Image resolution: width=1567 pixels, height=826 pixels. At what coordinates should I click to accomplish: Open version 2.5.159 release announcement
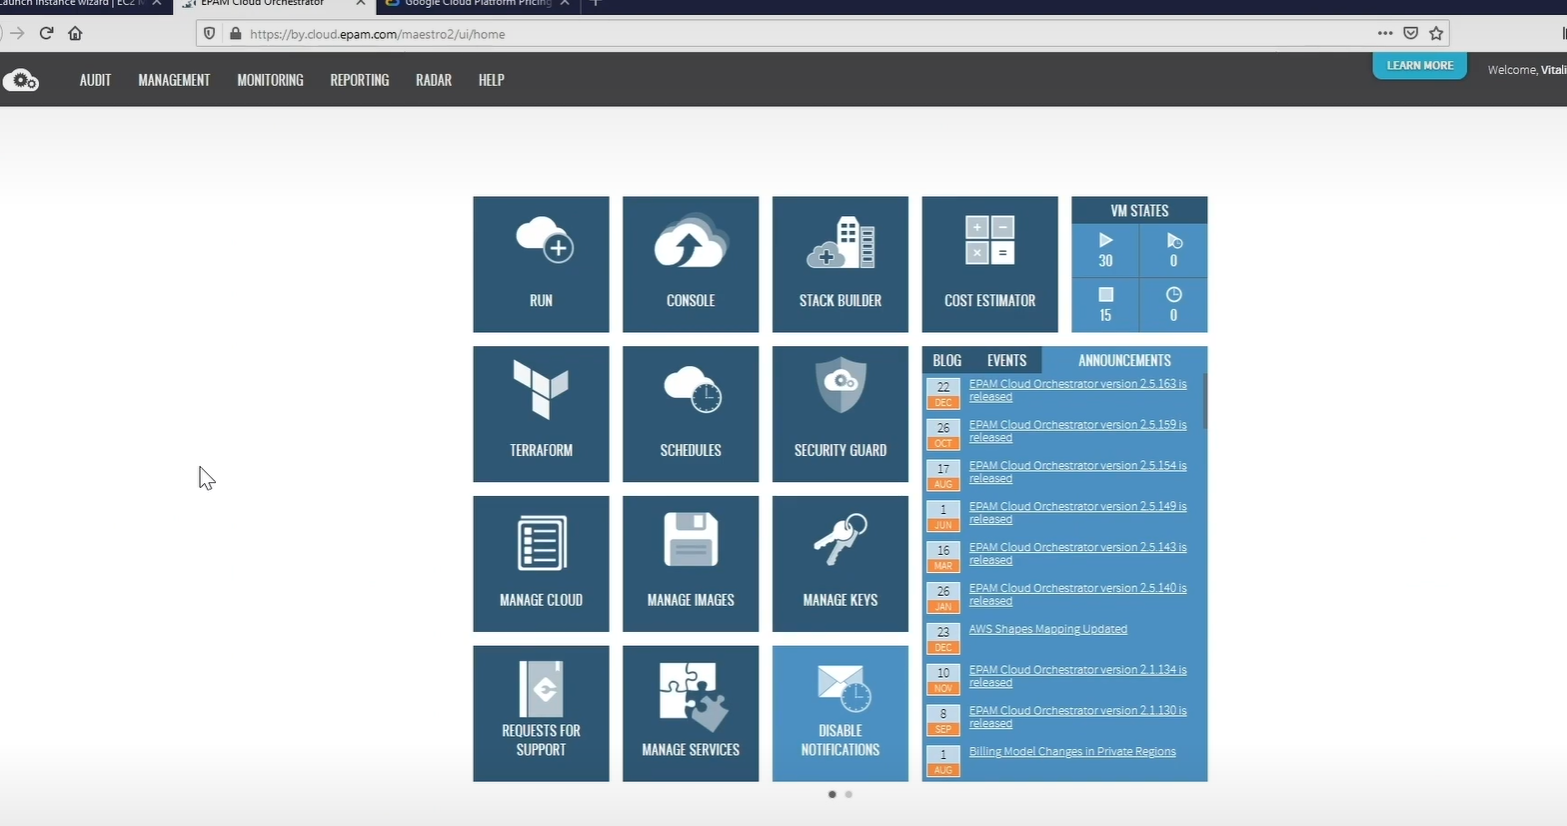point(1078,431)
